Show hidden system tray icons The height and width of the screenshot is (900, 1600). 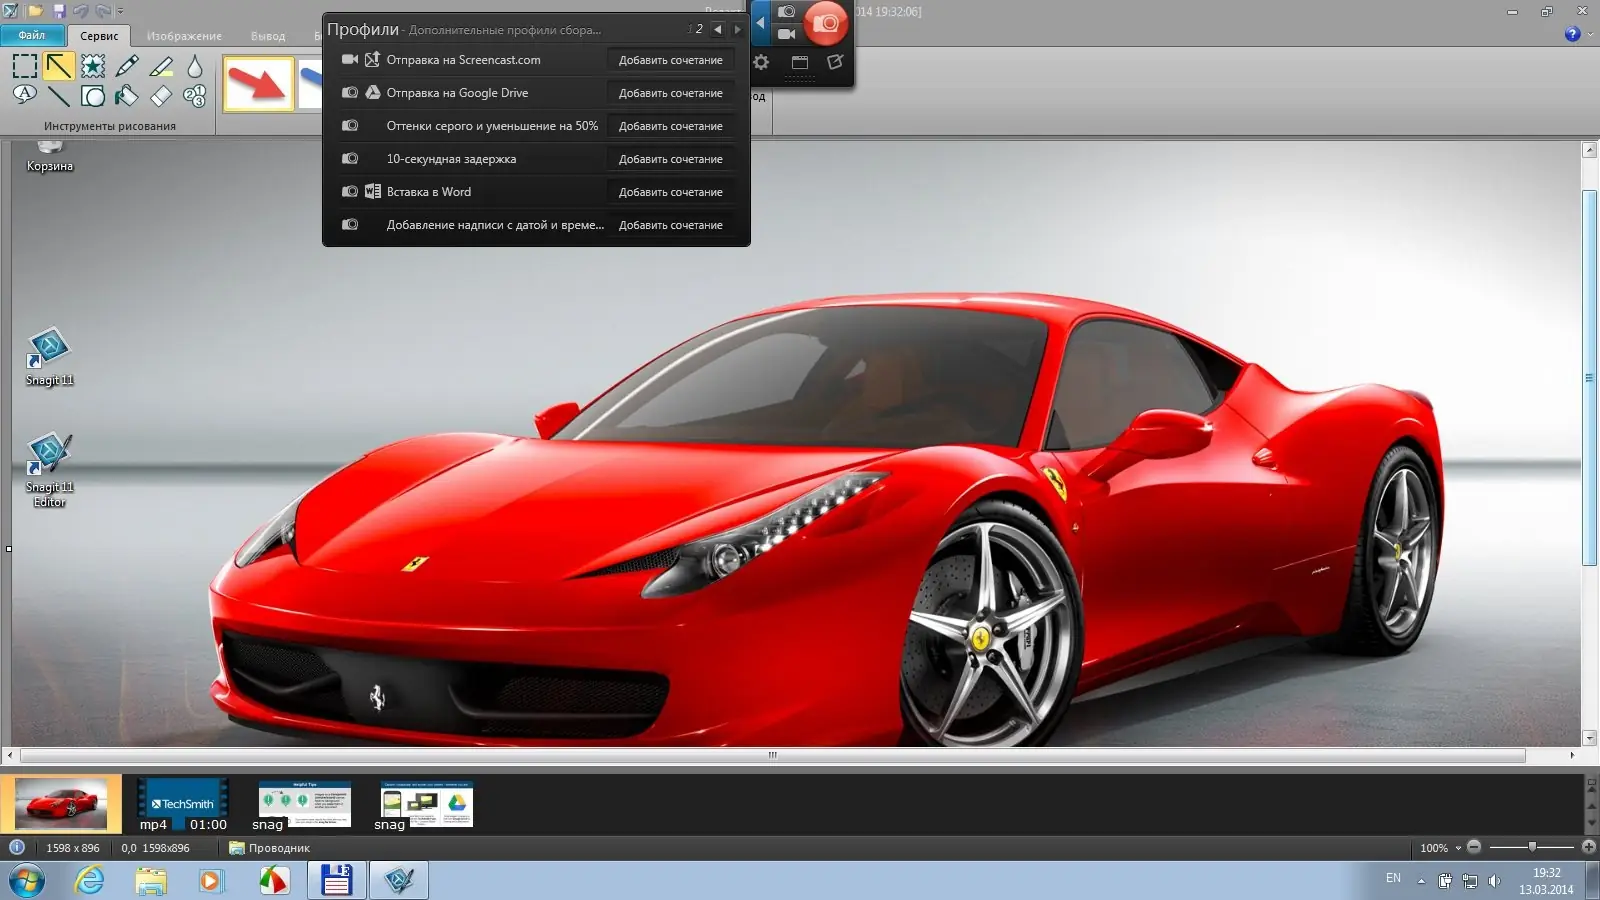click(x=1421, y=881)
